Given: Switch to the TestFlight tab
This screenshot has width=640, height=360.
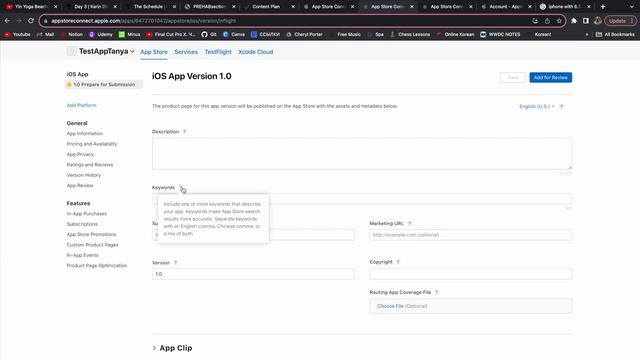Looking at the screenshot, I should 218,52.
